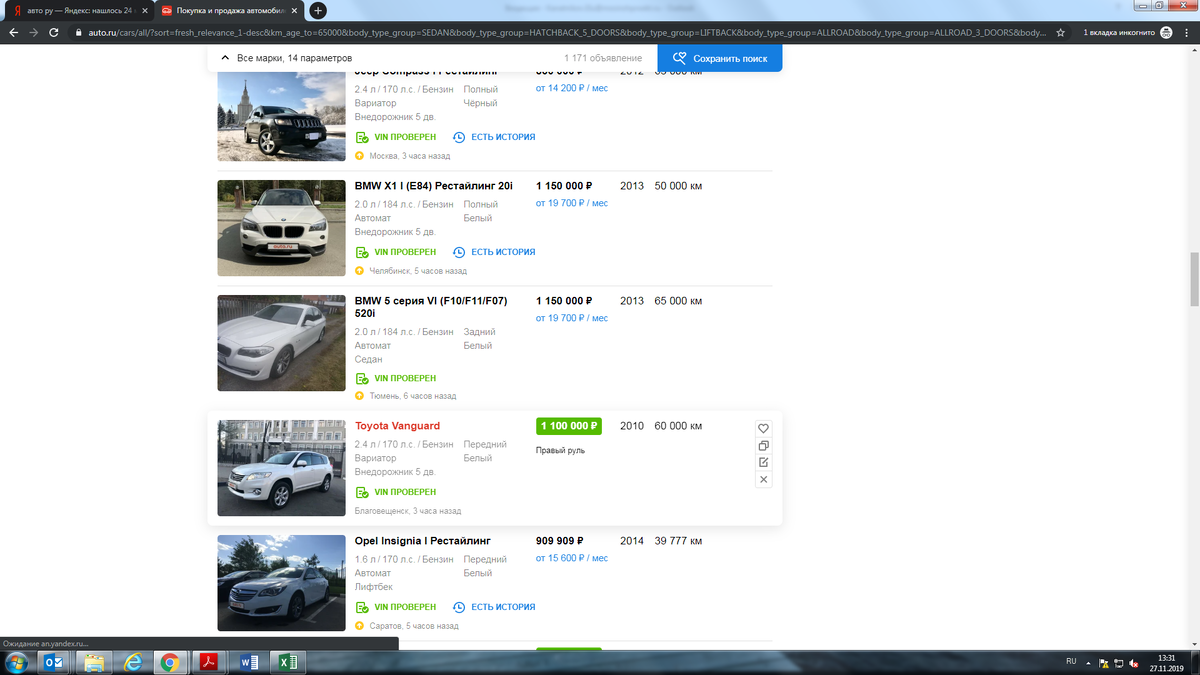Screen dimensions: 1200x675
Task: Click '1 171 объявление' count text
Action: coord(603,58)
